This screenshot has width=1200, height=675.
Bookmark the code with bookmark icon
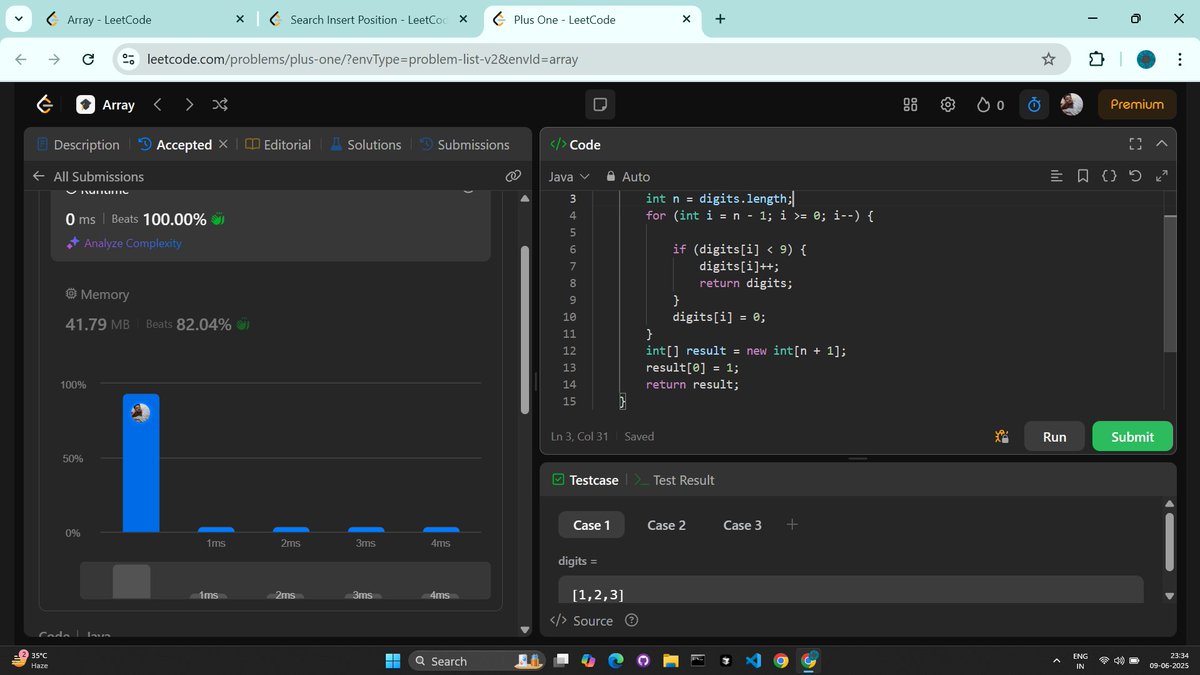click(x=1083, y=176)
